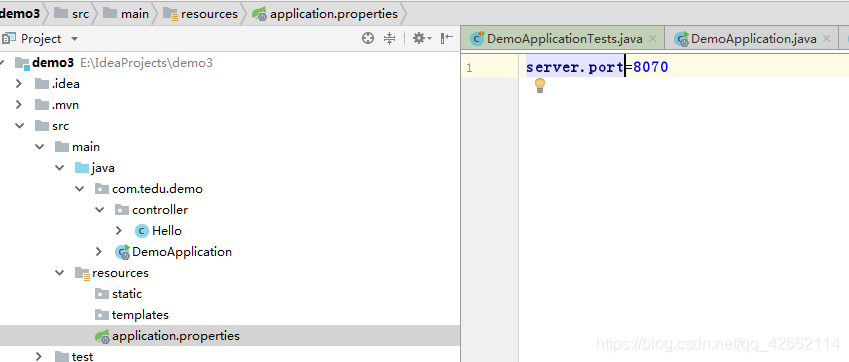Screen dimensions: 849x362
Task: Click the collapse all icon in Project panel
Action: [x=389, y=38]
